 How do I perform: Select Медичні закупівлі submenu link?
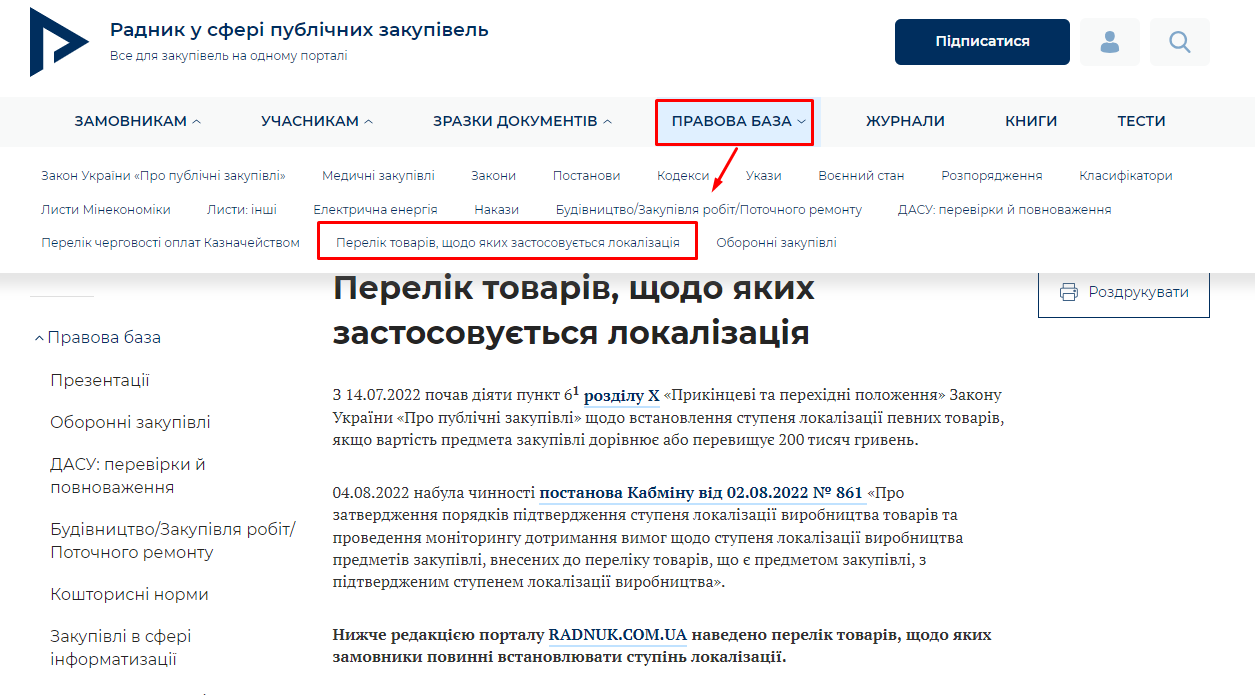point(378,175)
